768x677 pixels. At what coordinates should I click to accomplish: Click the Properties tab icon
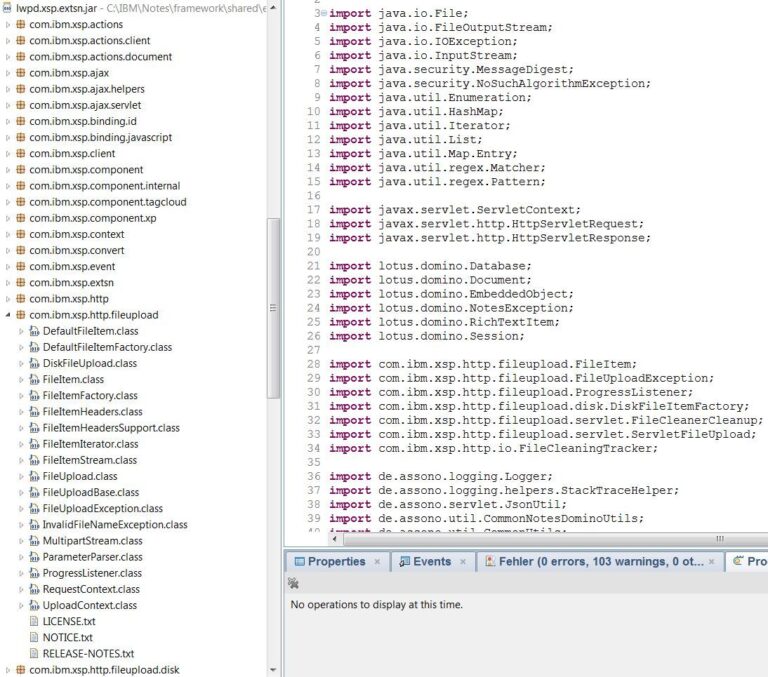pos(300,561)
